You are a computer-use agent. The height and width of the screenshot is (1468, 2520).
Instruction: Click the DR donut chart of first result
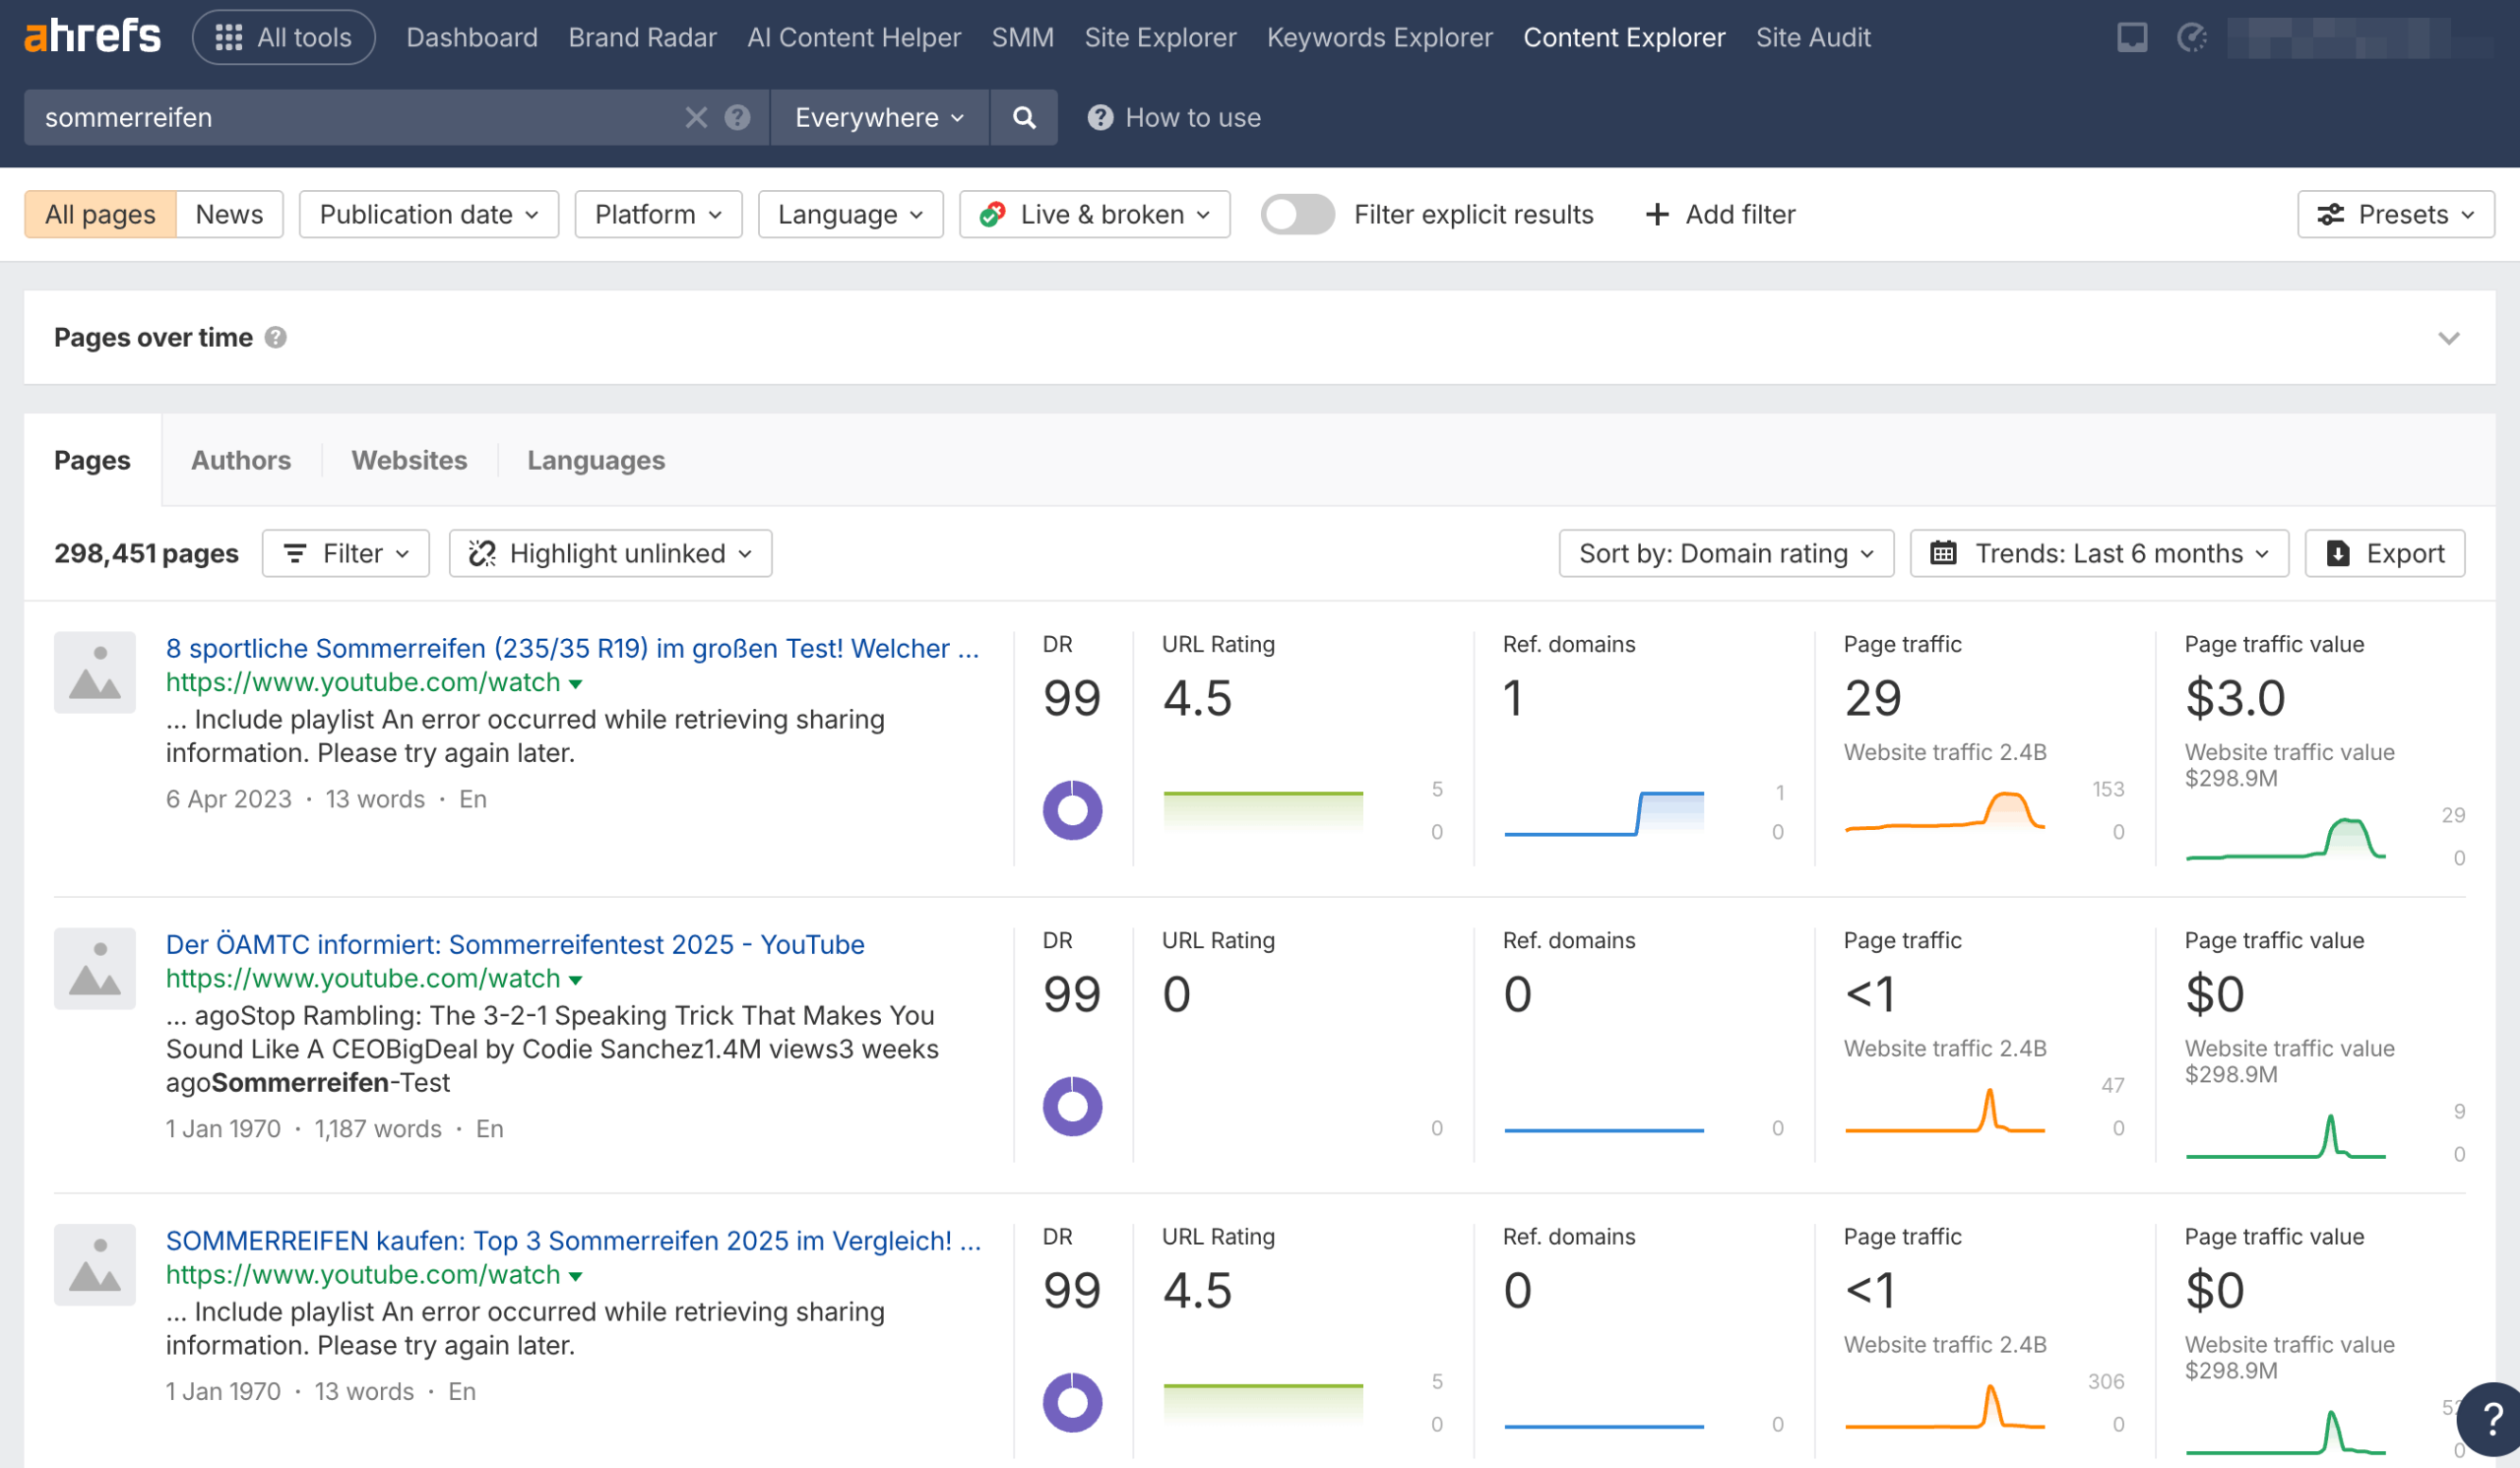tap(1072, 810)
